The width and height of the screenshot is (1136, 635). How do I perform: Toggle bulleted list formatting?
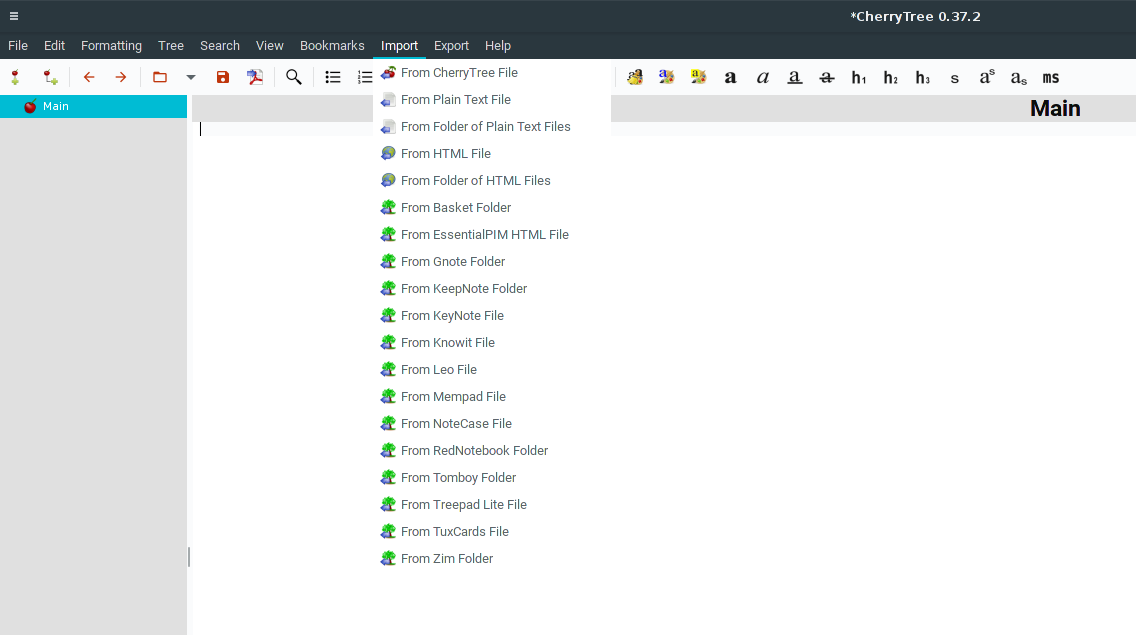(x=333, y=77)
